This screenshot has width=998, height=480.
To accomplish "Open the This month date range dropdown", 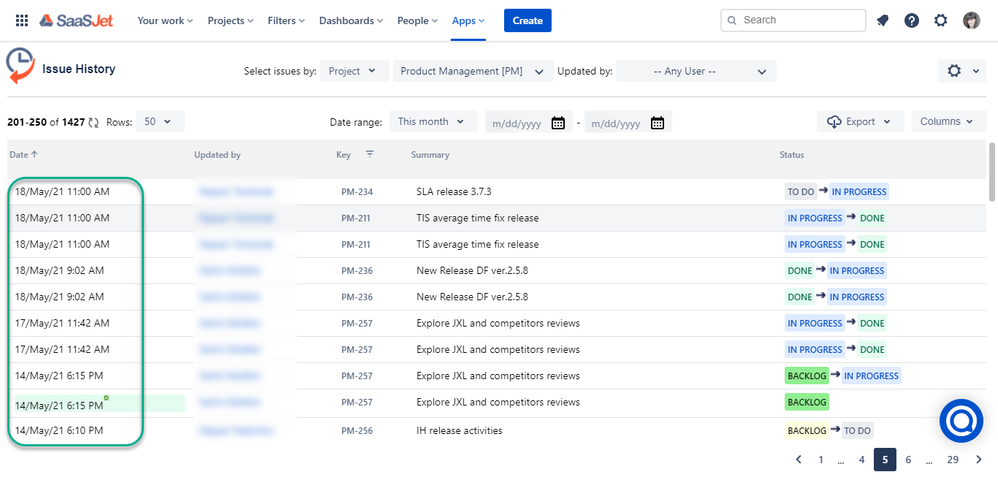I will 433,122.
